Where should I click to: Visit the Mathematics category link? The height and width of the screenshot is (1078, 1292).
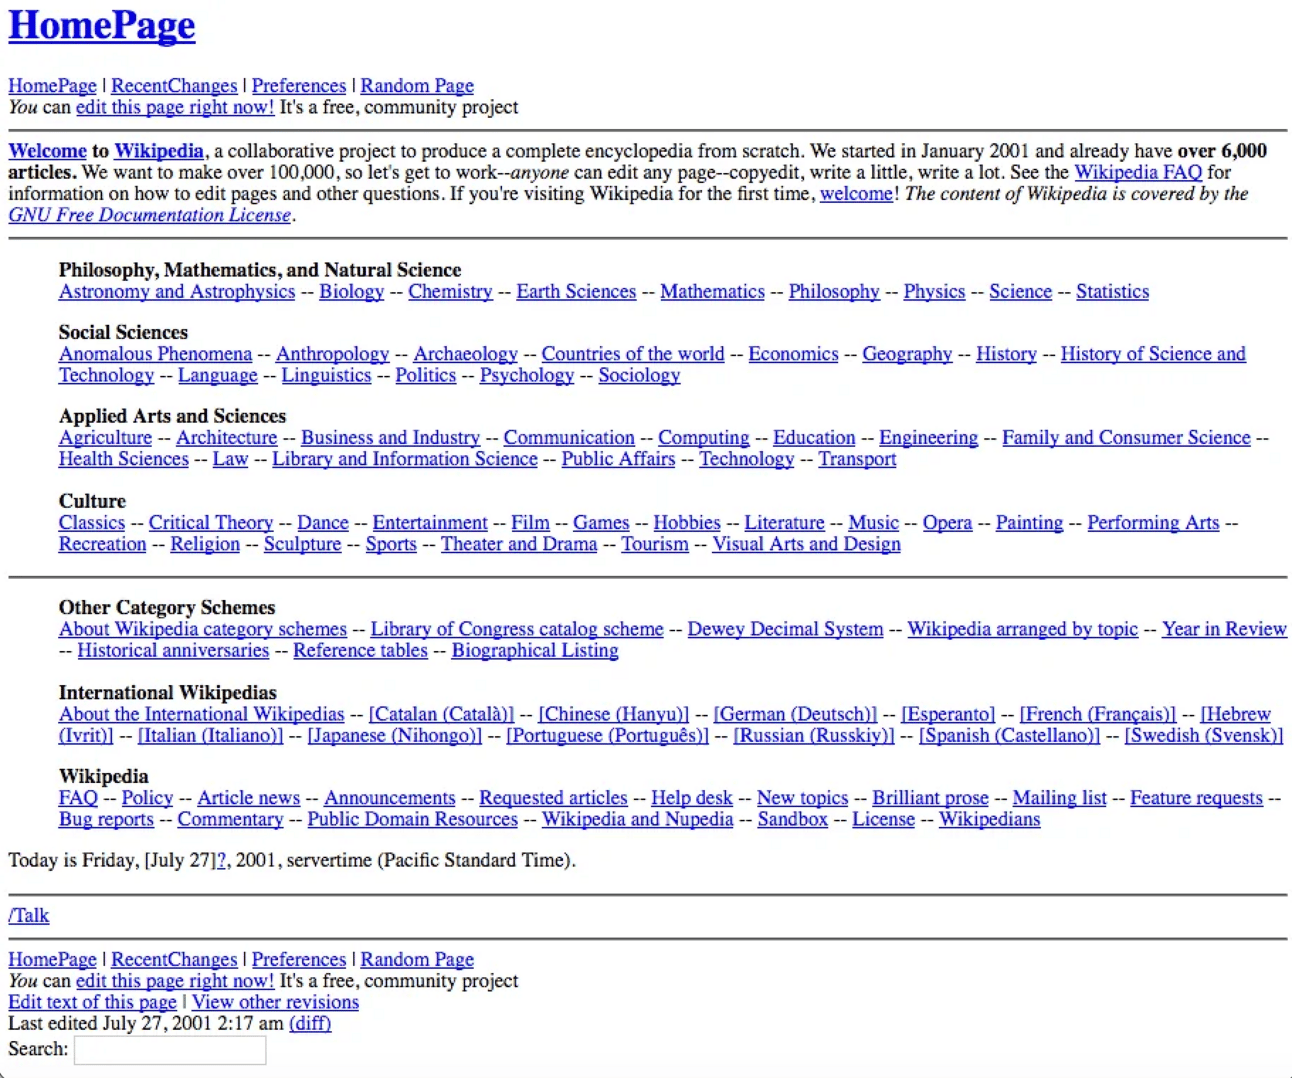(x=712, y=292)
